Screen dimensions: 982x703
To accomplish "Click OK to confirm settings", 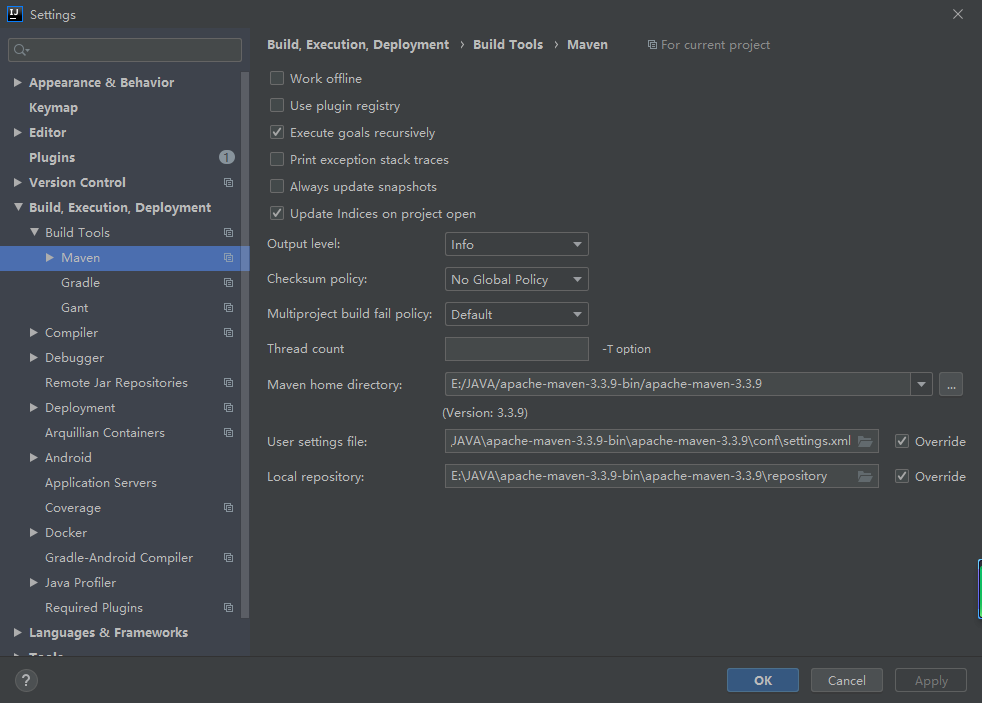I will [x=763, y=680].
